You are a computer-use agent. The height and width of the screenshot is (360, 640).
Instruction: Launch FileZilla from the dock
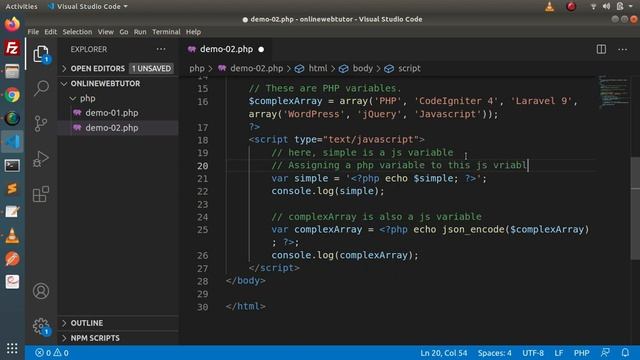point(12,48)
